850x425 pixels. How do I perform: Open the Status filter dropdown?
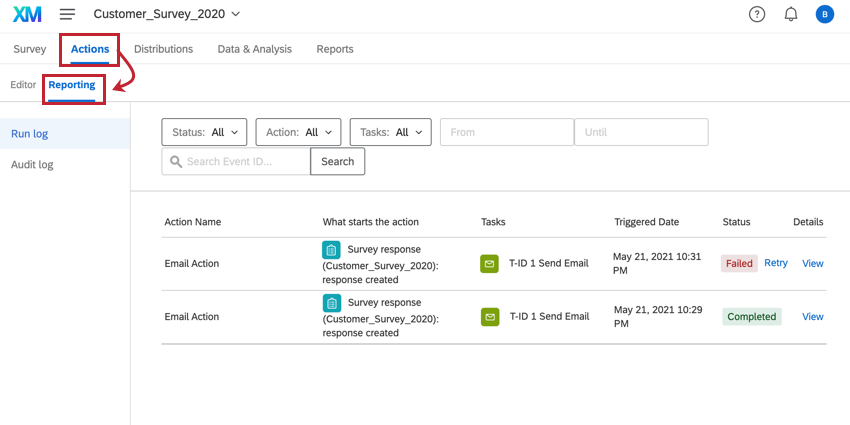click(x=205, y=132)
